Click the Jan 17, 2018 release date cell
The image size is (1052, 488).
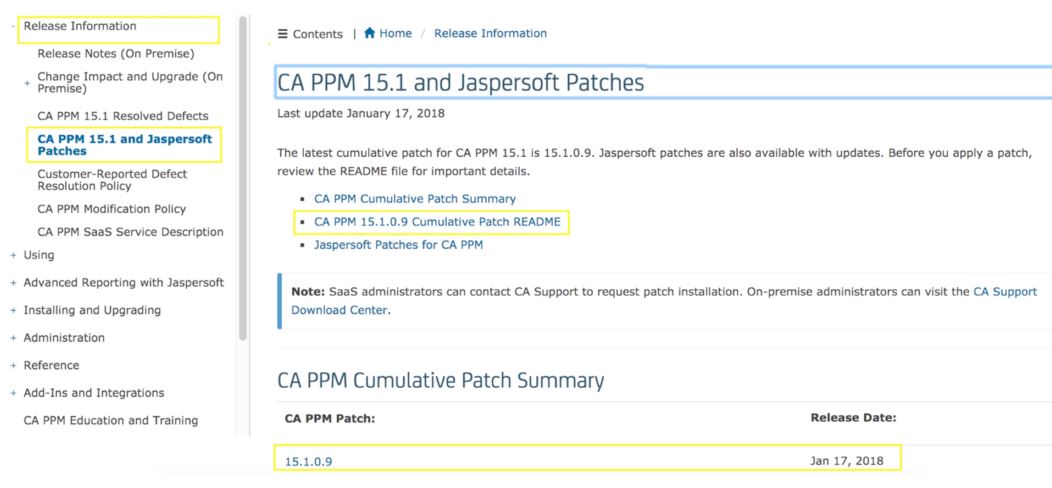point(847,461)
